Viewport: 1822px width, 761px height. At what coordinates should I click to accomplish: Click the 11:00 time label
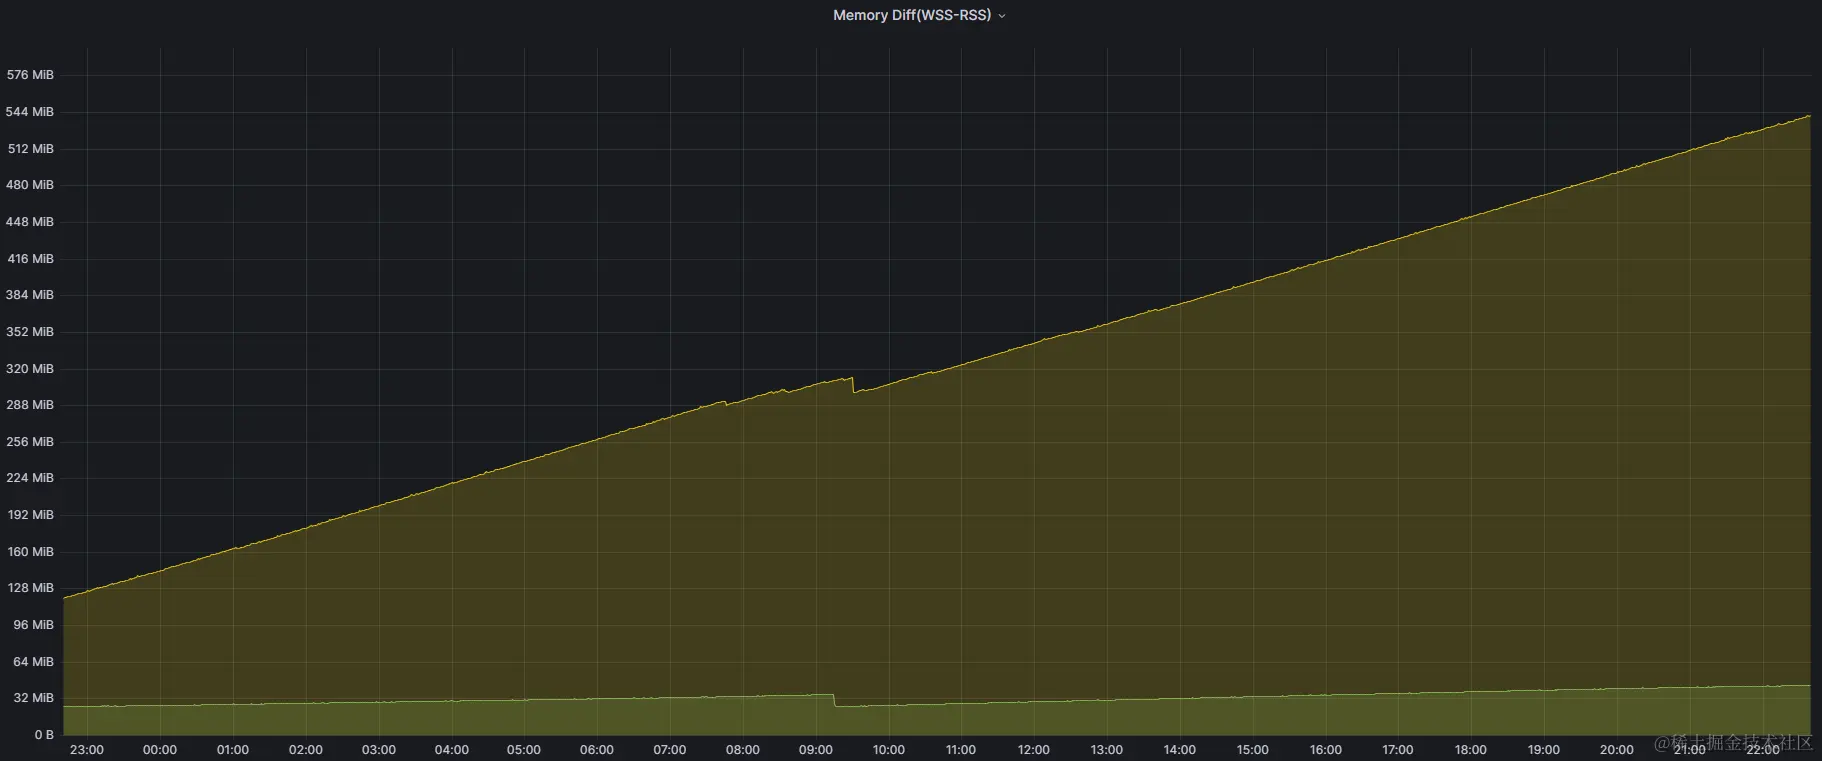[961, 750]
